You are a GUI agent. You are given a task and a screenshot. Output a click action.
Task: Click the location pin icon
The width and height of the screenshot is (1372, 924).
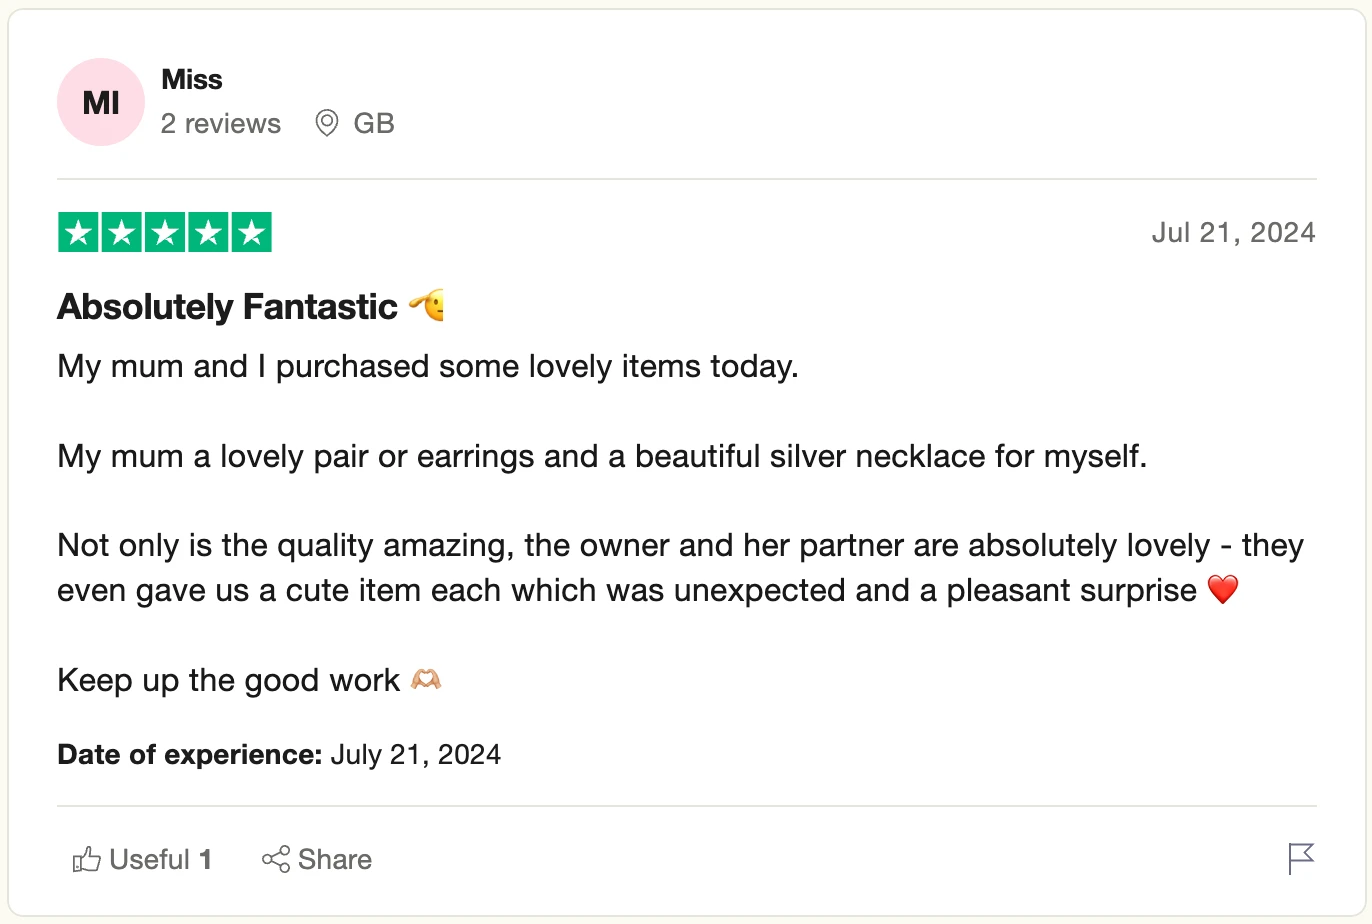[x=326, y=123]
